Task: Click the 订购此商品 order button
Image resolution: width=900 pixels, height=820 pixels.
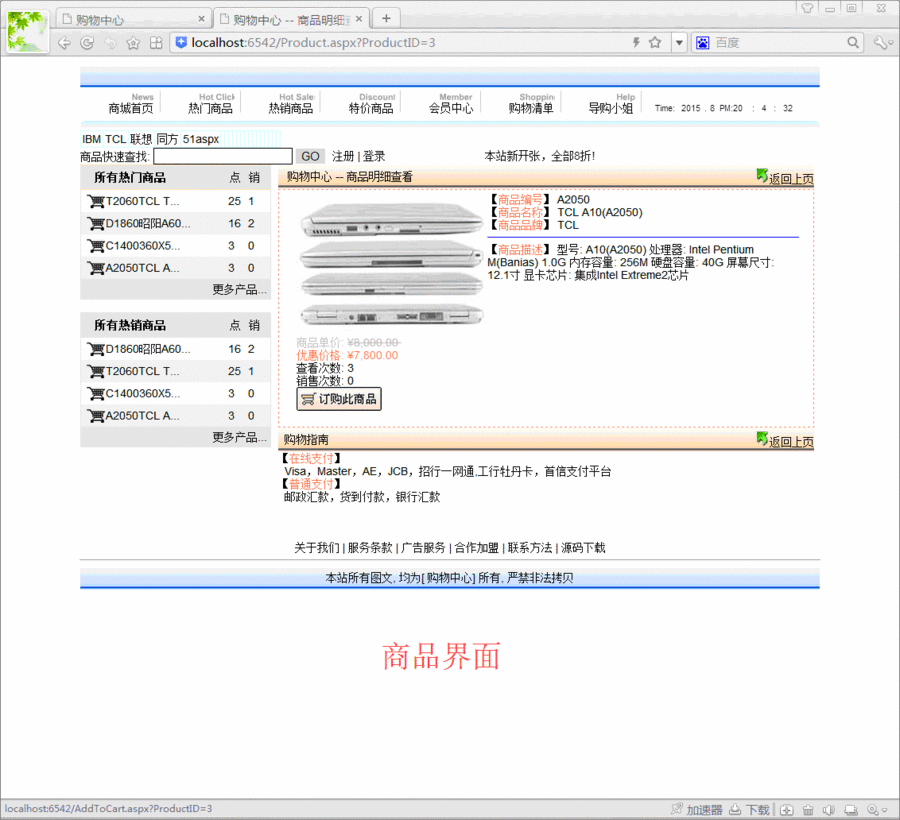Action: pos(339,398)
